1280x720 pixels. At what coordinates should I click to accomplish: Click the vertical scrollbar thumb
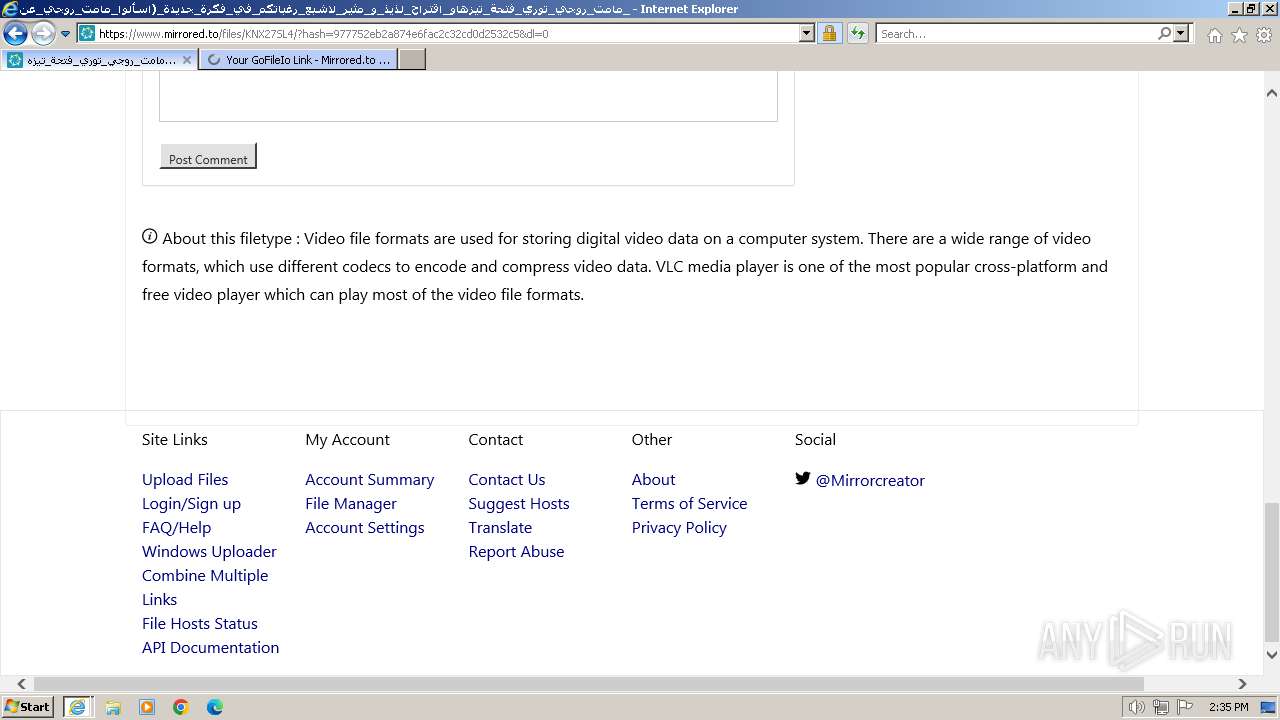pyautogui.click(x=1271, y=571)
